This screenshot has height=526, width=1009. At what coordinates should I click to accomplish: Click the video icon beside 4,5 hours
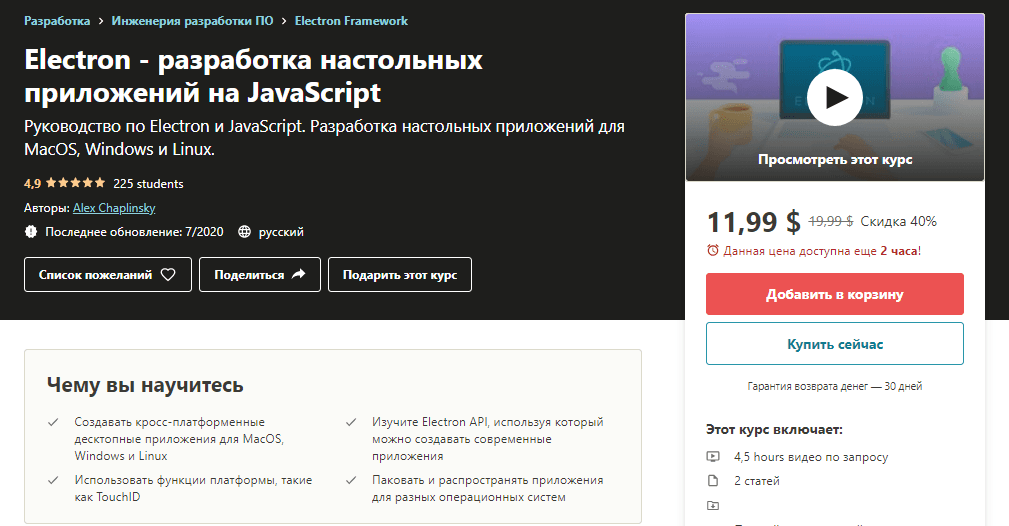coord(713,456)
